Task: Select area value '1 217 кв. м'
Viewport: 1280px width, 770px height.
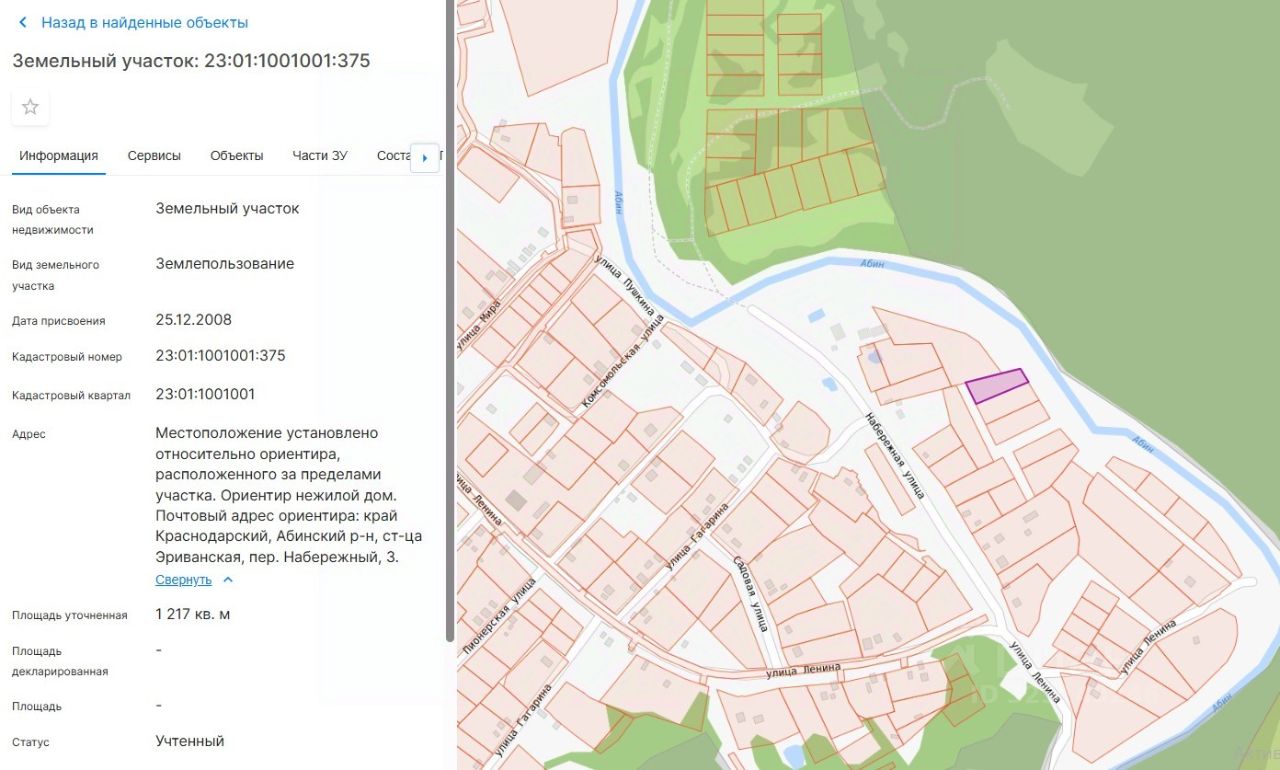Action: [x=193, y=614]
